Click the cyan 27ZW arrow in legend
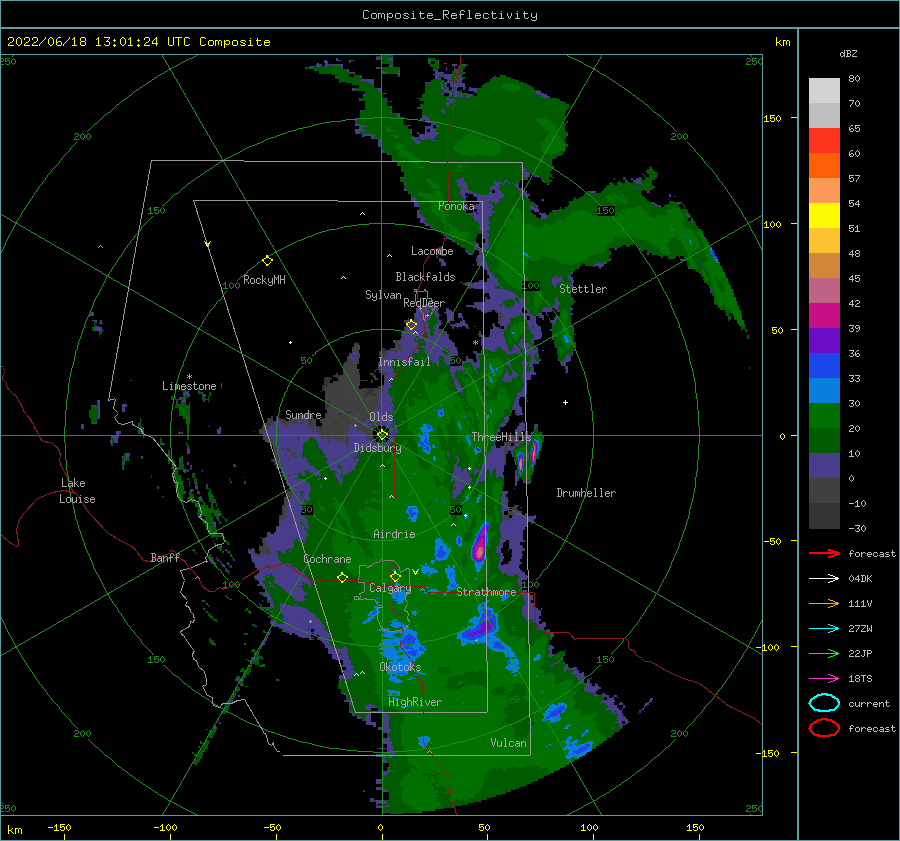Viewport: 900px width, 841px height. tap(824, 629)
